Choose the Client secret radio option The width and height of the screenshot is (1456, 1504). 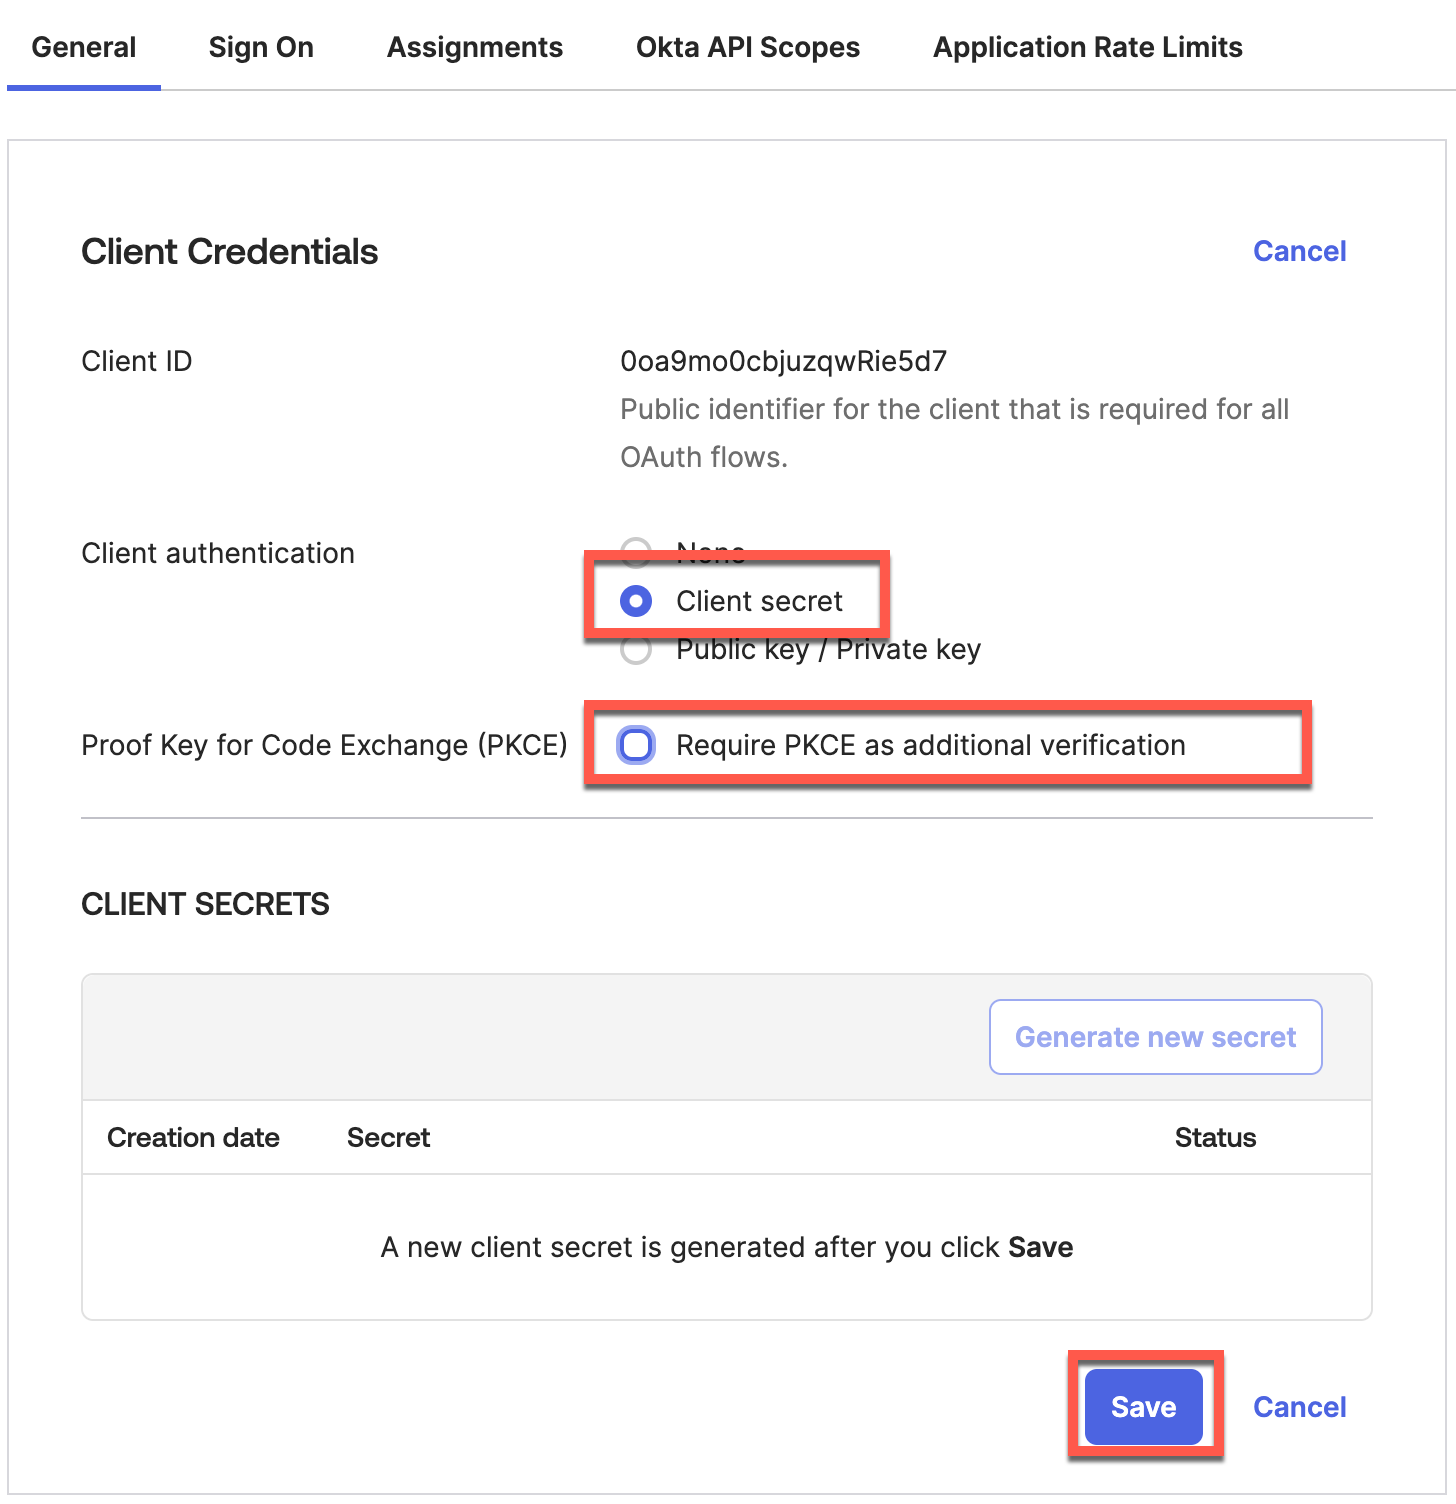(636, 601)
